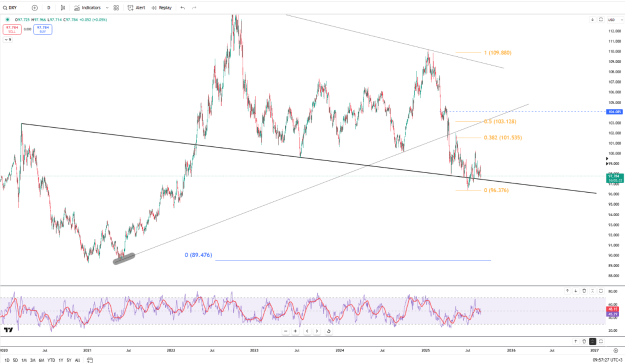Click the red SELL 97.784 button
This screenshot has height=363, width=625.
tap(12, 29)
